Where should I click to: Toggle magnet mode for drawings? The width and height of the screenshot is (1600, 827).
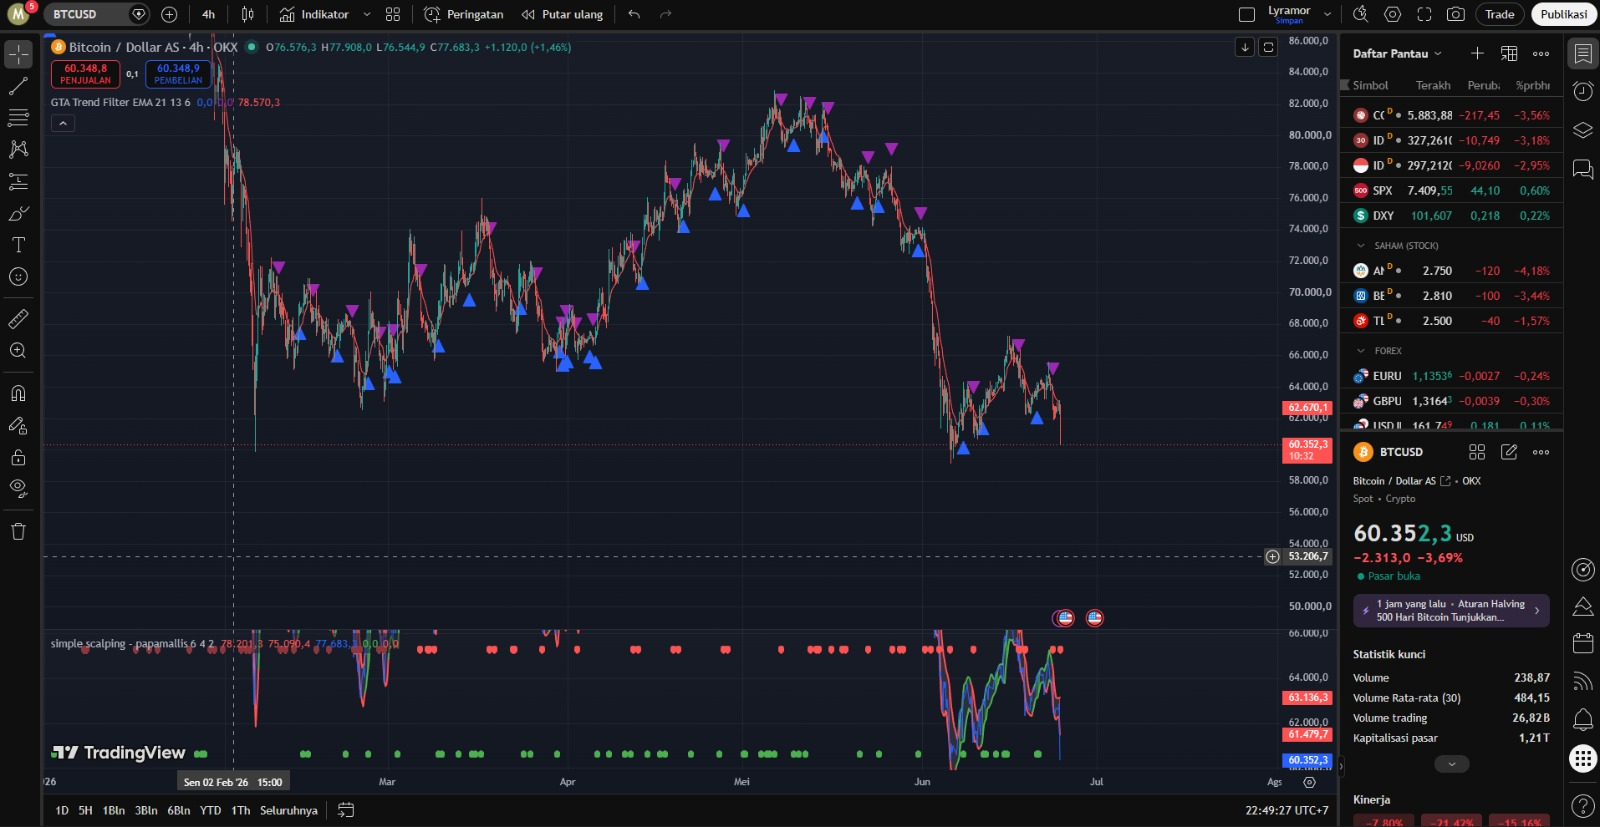pyautogui.click(x=18, y=393)
